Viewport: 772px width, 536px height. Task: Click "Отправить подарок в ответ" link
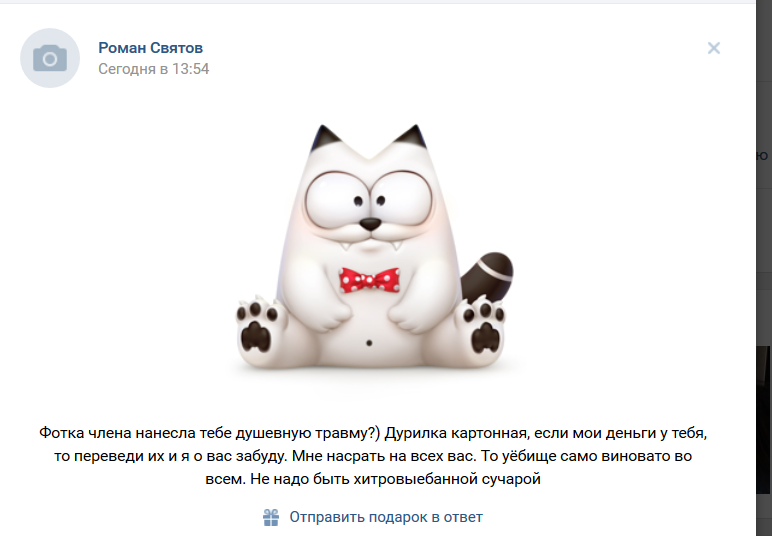(386, 517)
